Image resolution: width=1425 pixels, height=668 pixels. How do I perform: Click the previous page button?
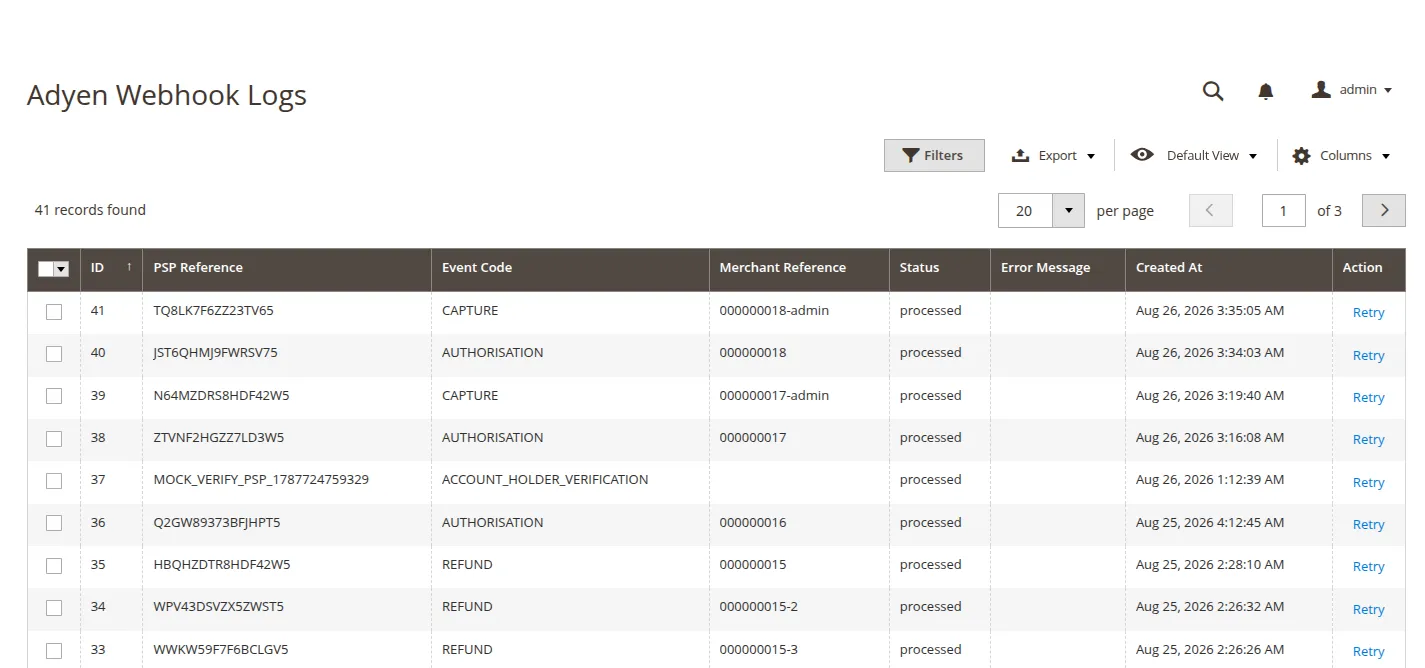pos(1210,210)
